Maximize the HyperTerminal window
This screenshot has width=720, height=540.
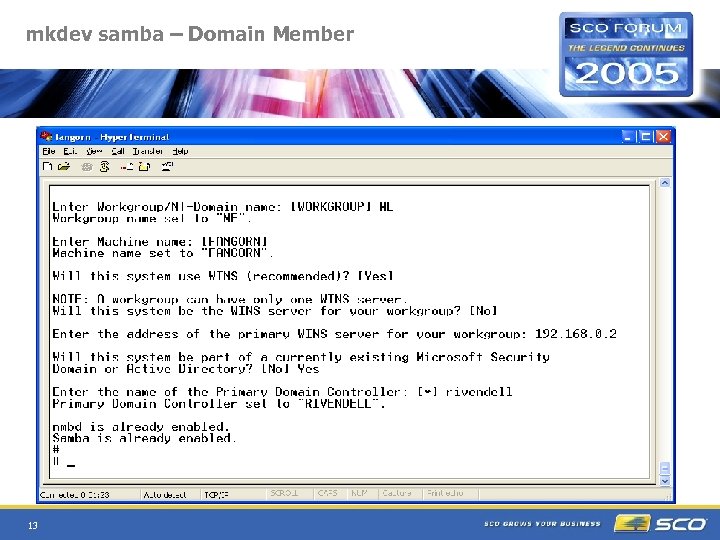(645, 136)
